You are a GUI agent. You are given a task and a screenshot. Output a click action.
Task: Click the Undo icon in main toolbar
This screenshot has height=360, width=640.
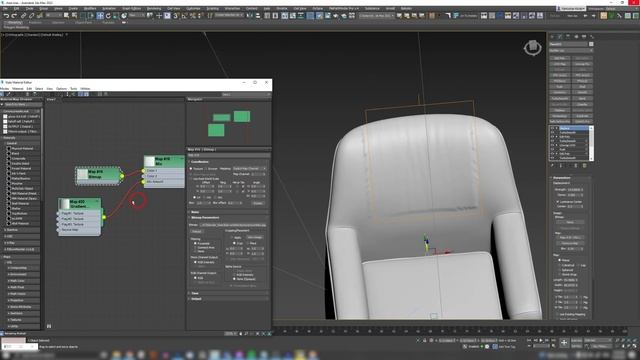(6, 16)
